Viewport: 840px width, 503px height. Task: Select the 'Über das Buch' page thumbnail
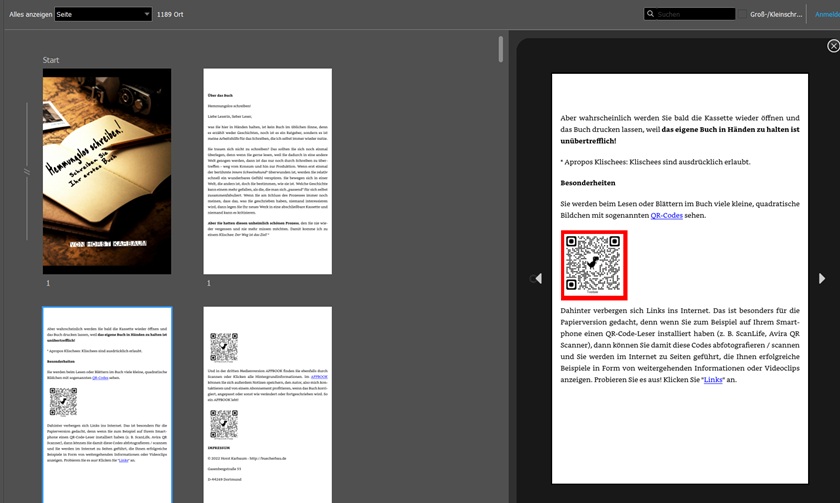click(267, 171)
